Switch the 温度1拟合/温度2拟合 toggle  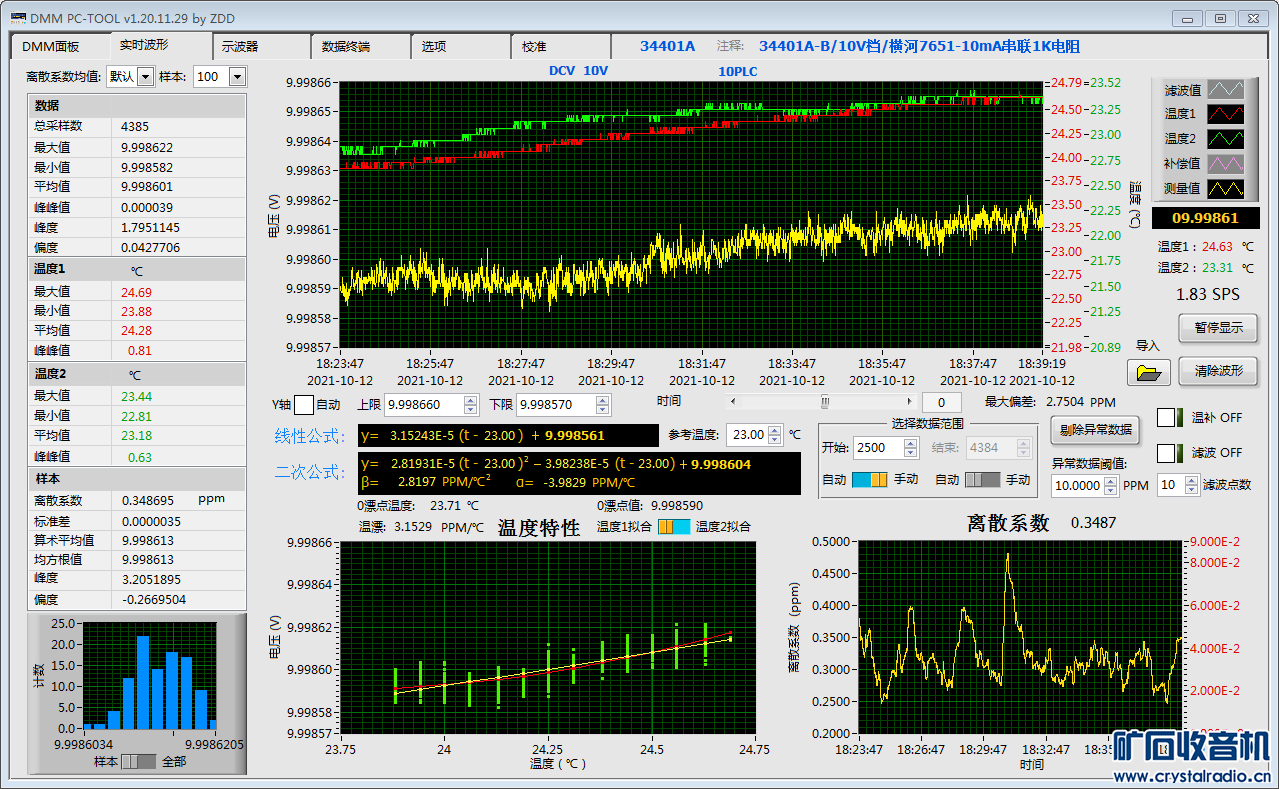click(673, 526)
